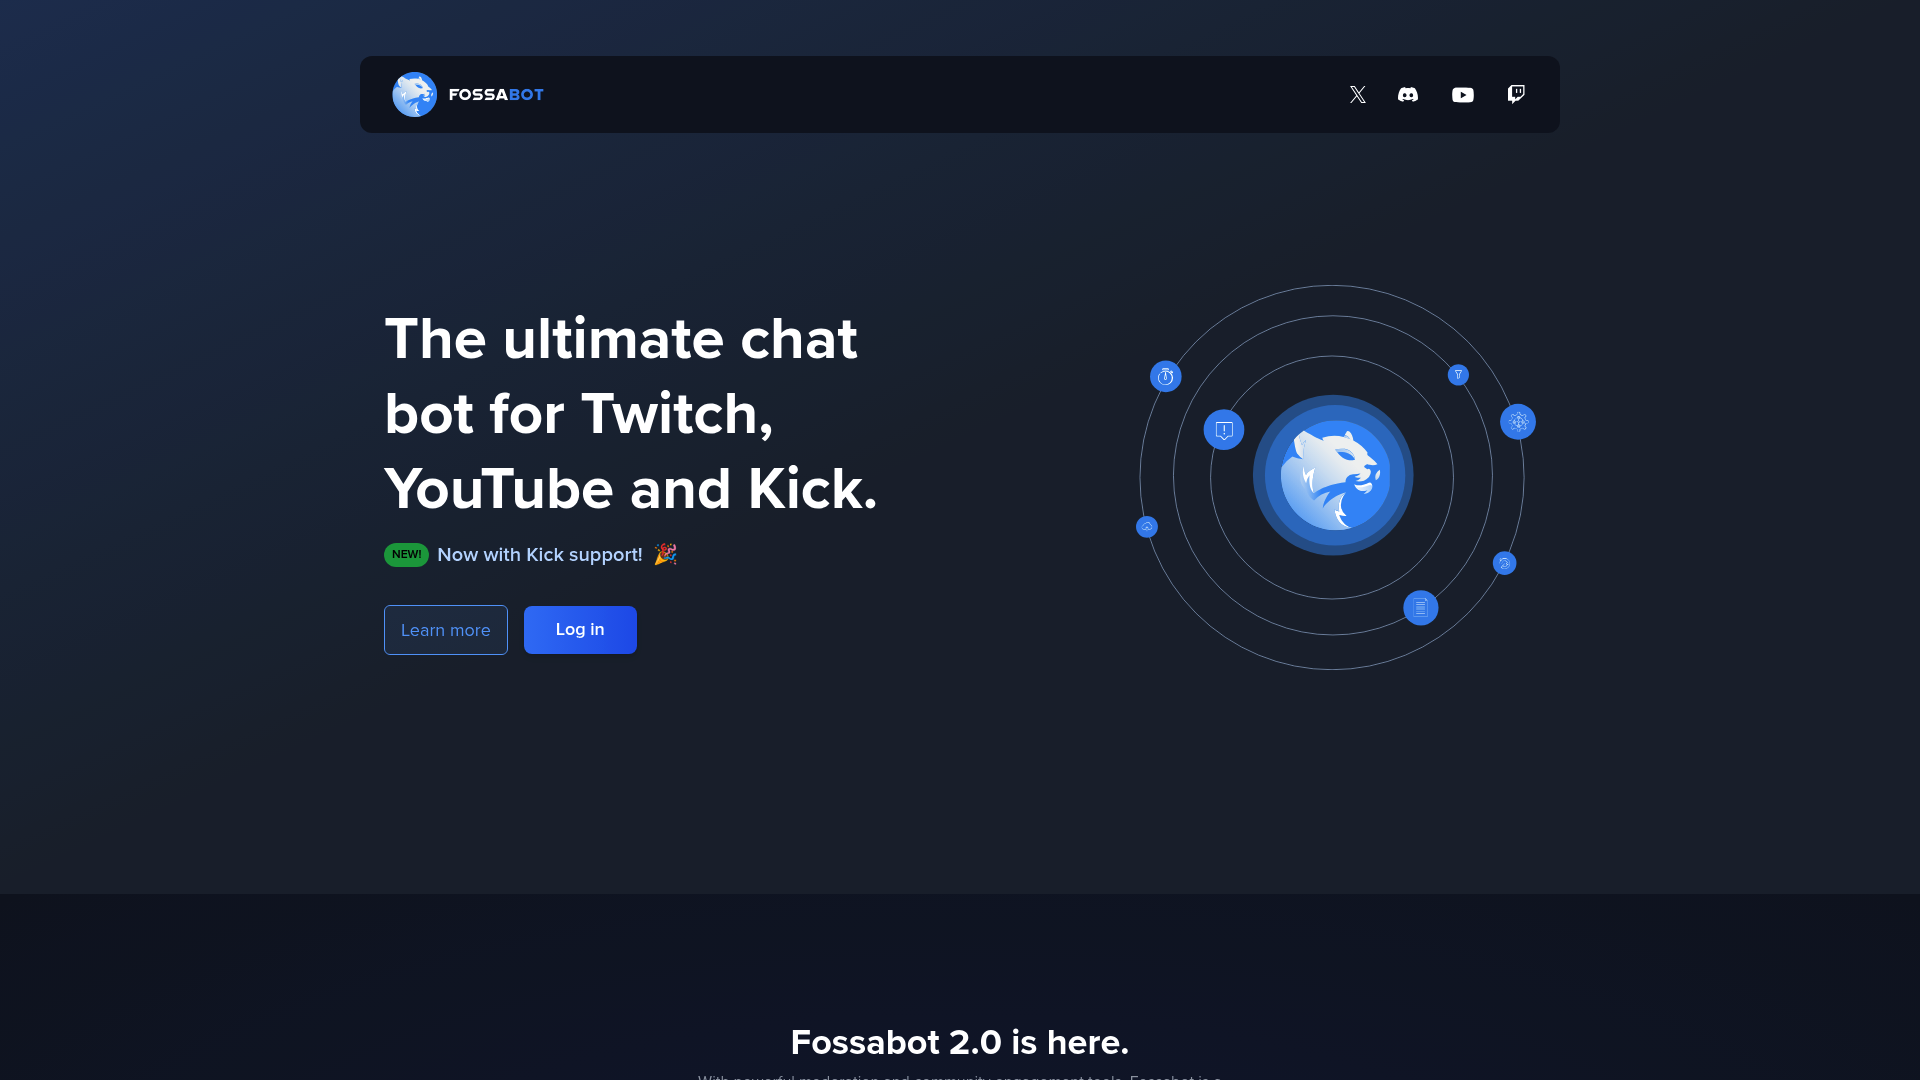
Task: Click the 'Now with Kick support!' text
Action: (x=539, y=554)
